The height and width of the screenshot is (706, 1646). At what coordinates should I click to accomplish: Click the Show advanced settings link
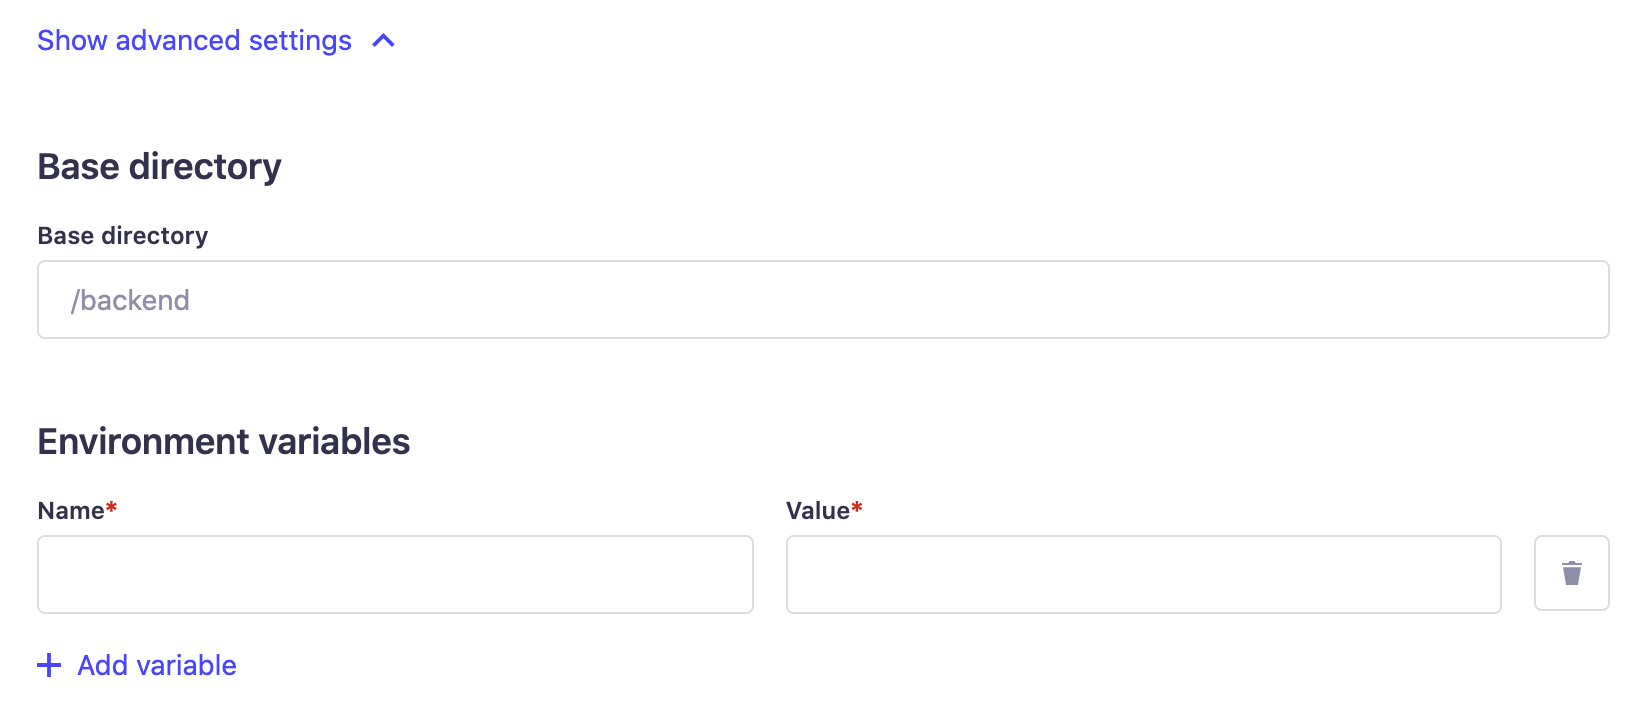coord(193,41)
